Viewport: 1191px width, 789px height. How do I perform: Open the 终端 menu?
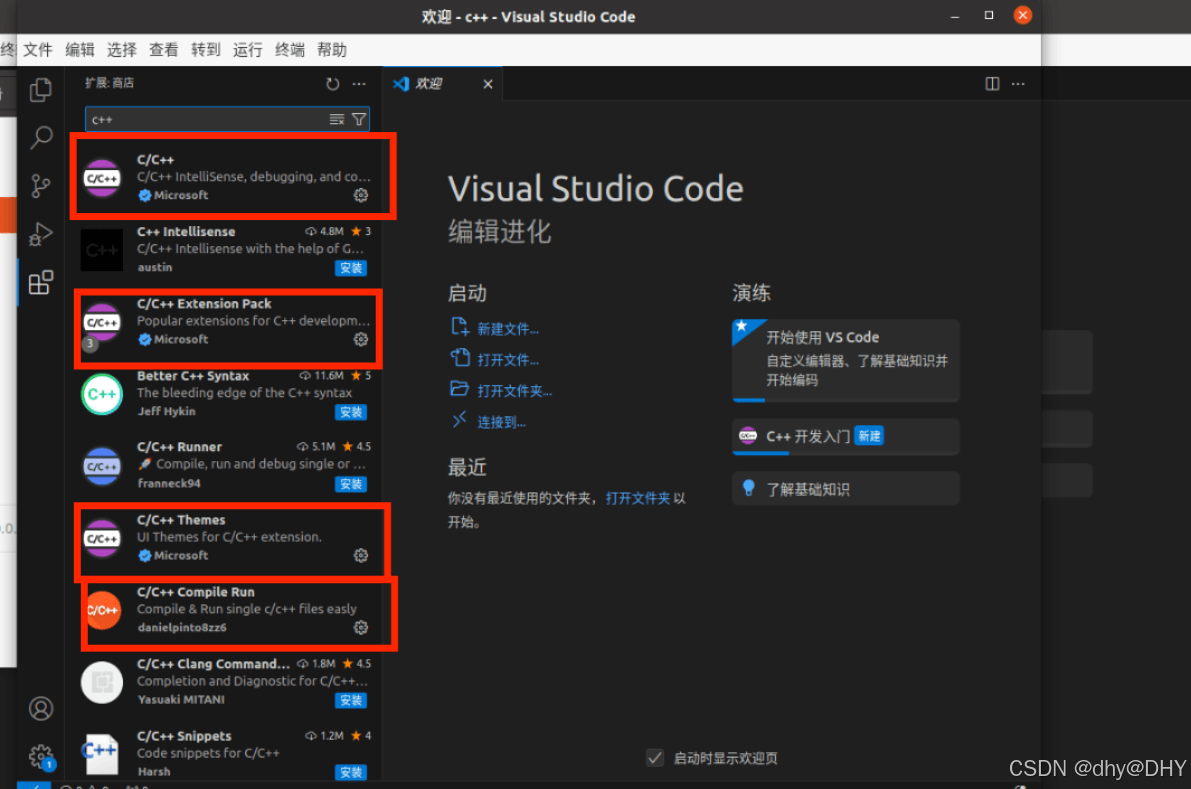click(289, 50)
